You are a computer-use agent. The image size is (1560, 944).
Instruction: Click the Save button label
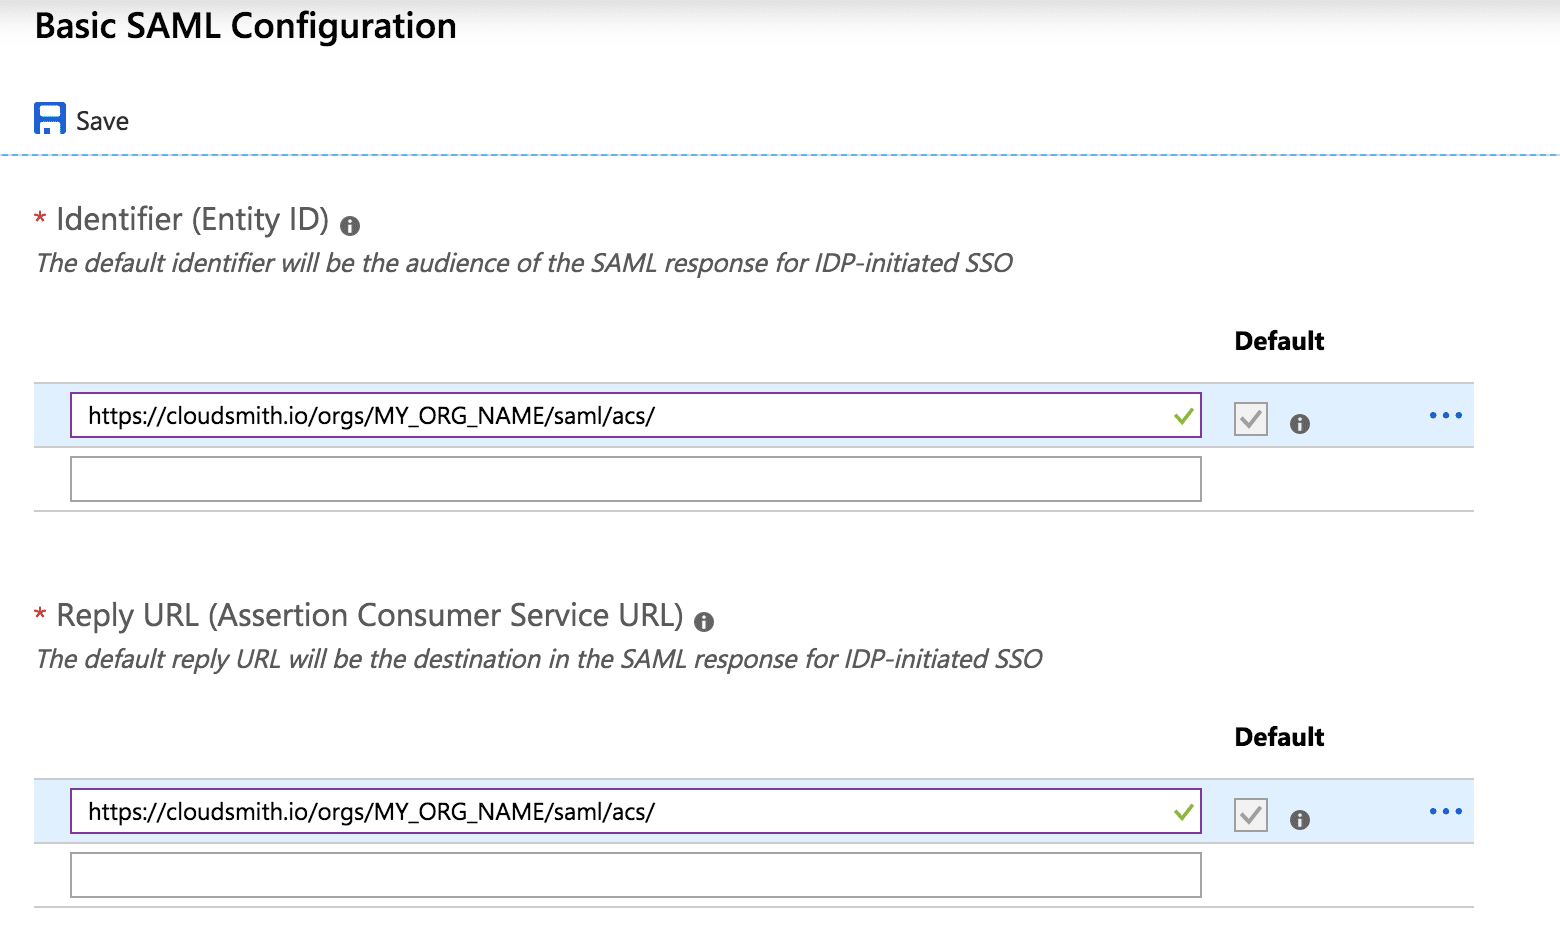click(x=102, y=121)
